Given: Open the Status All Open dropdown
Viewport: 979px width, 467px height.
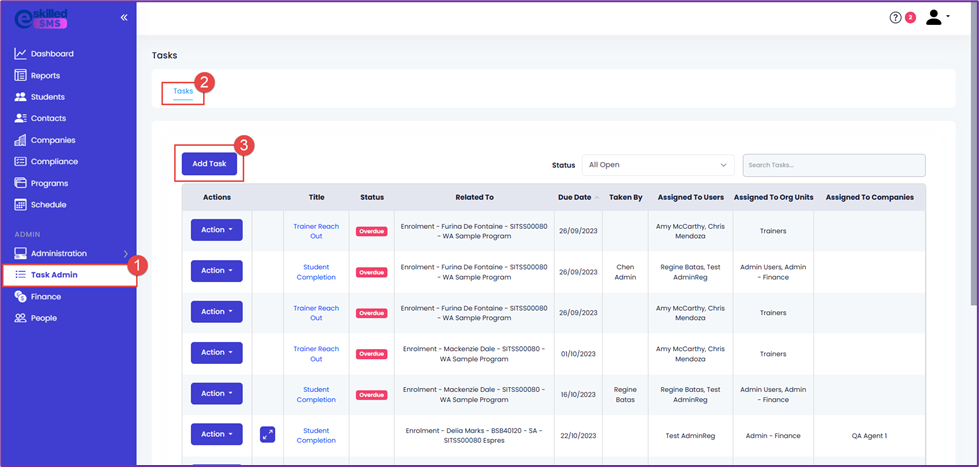Looking at the screenshot, I should coord(658,165).
